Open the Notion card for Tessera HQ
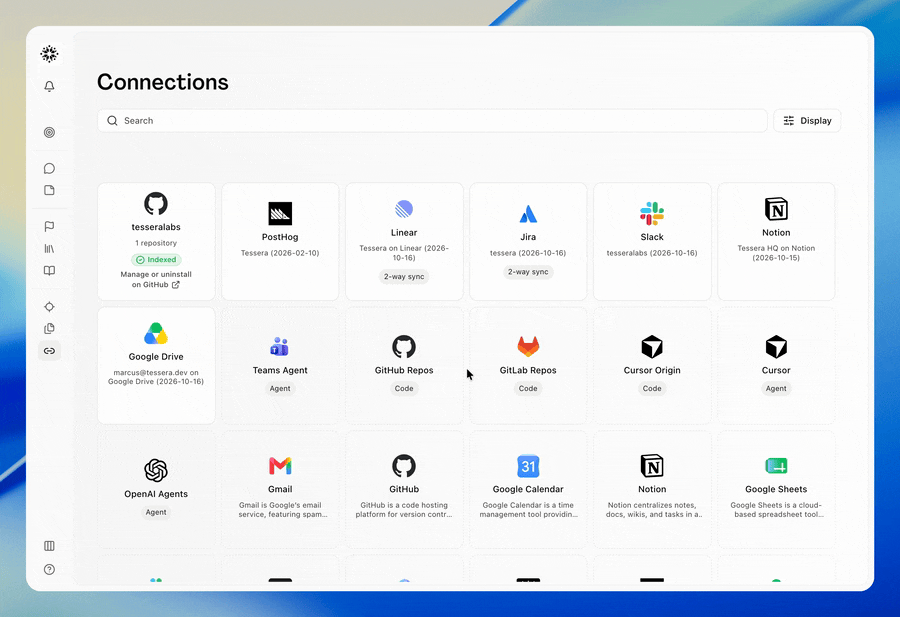900x617 pixels. click(x=776, y=242)
